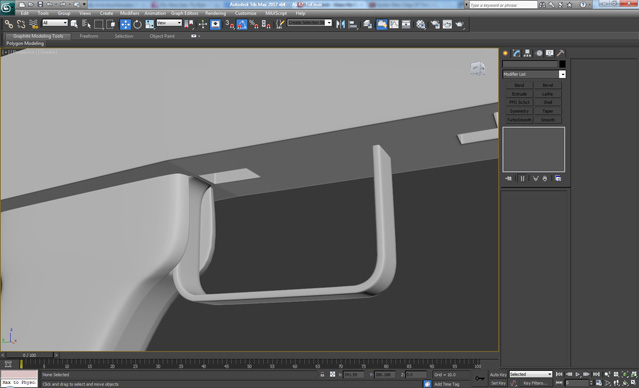639x388 pixels.
Task: Click the search keyword or phrase field
Action: coord(503,5)
